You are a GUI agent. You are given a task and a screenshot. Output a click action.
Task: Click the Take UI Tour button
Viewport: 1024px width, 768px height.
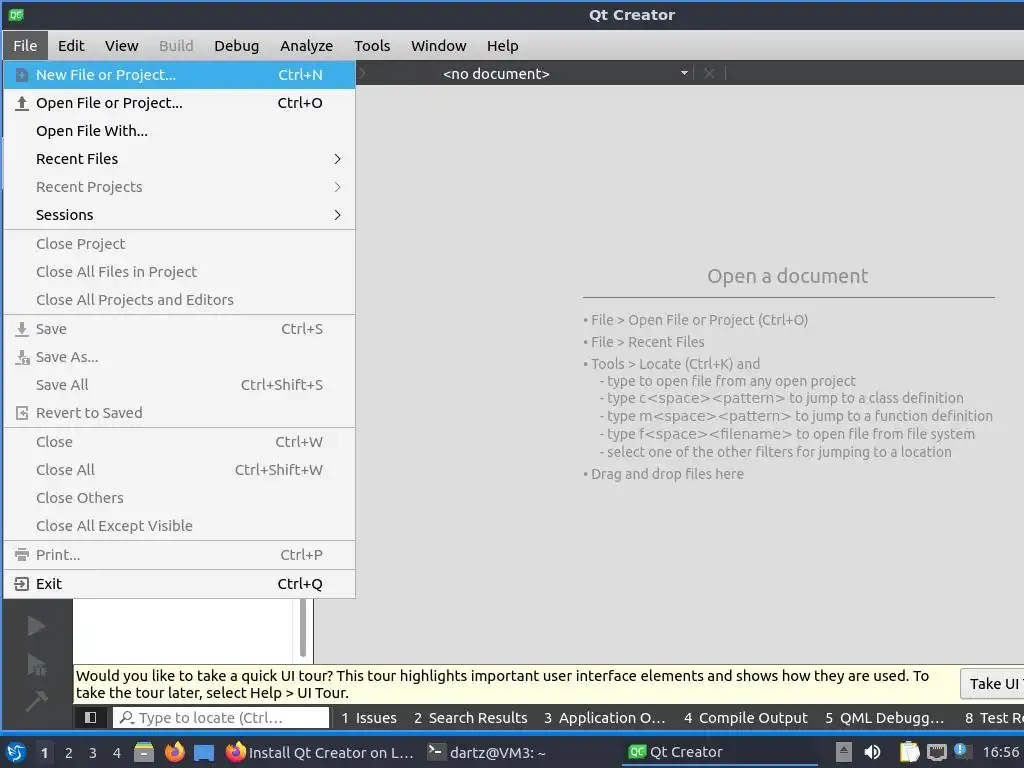pos(993,684)
